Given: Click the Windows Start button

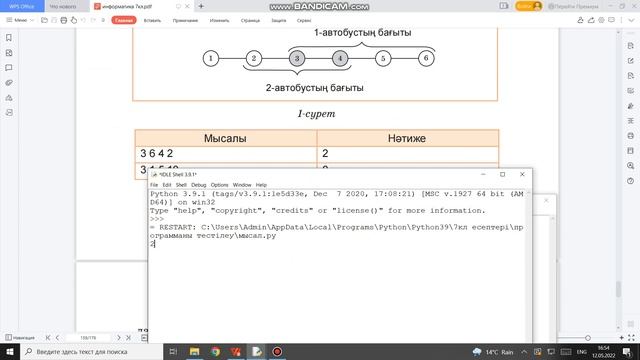Looking at the screenshot, I should (x=10, y=351).
